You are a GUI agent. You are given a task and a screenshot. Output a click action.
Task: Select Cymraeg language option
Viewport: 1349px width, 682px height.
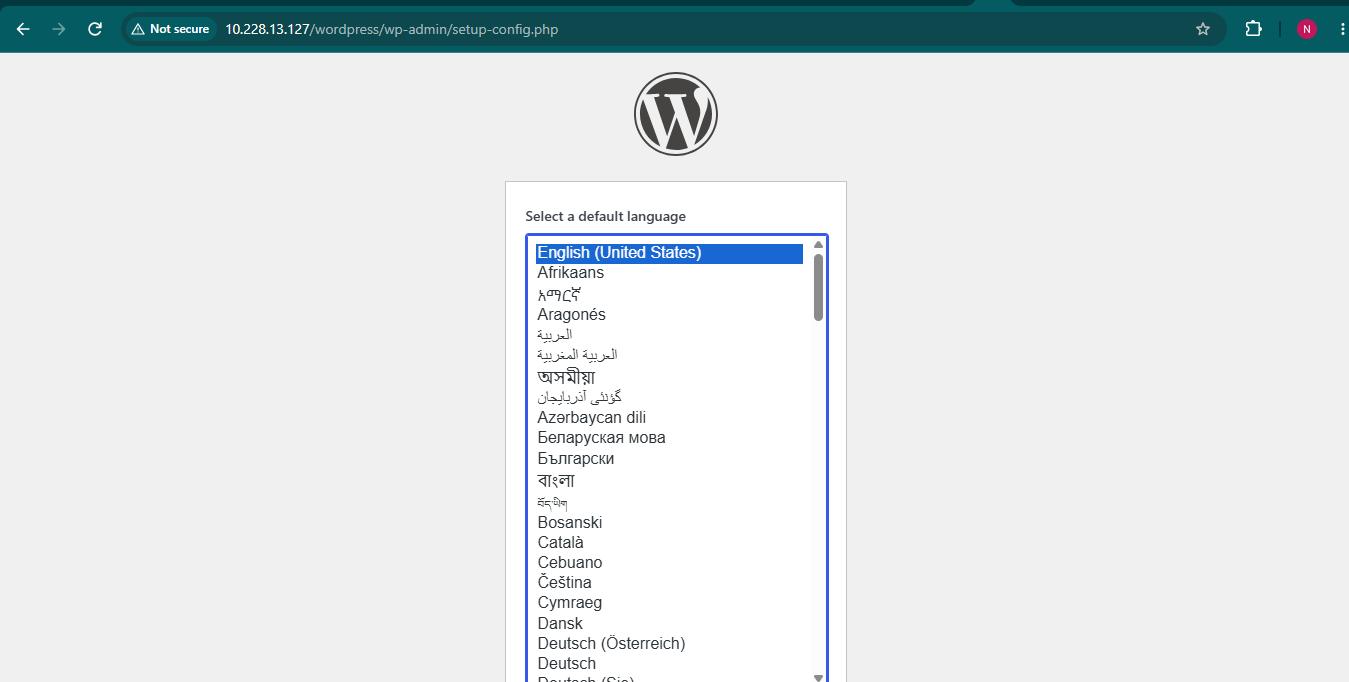[x=669, y=603]
